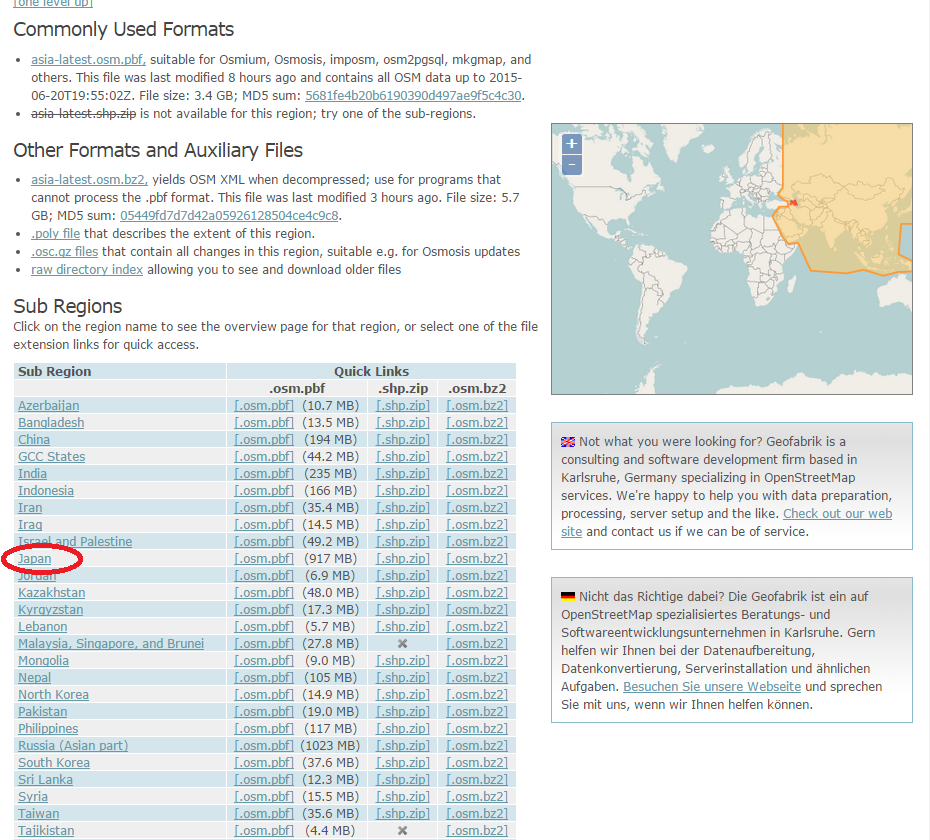Click the British flag icon

(x=567, y=440)
